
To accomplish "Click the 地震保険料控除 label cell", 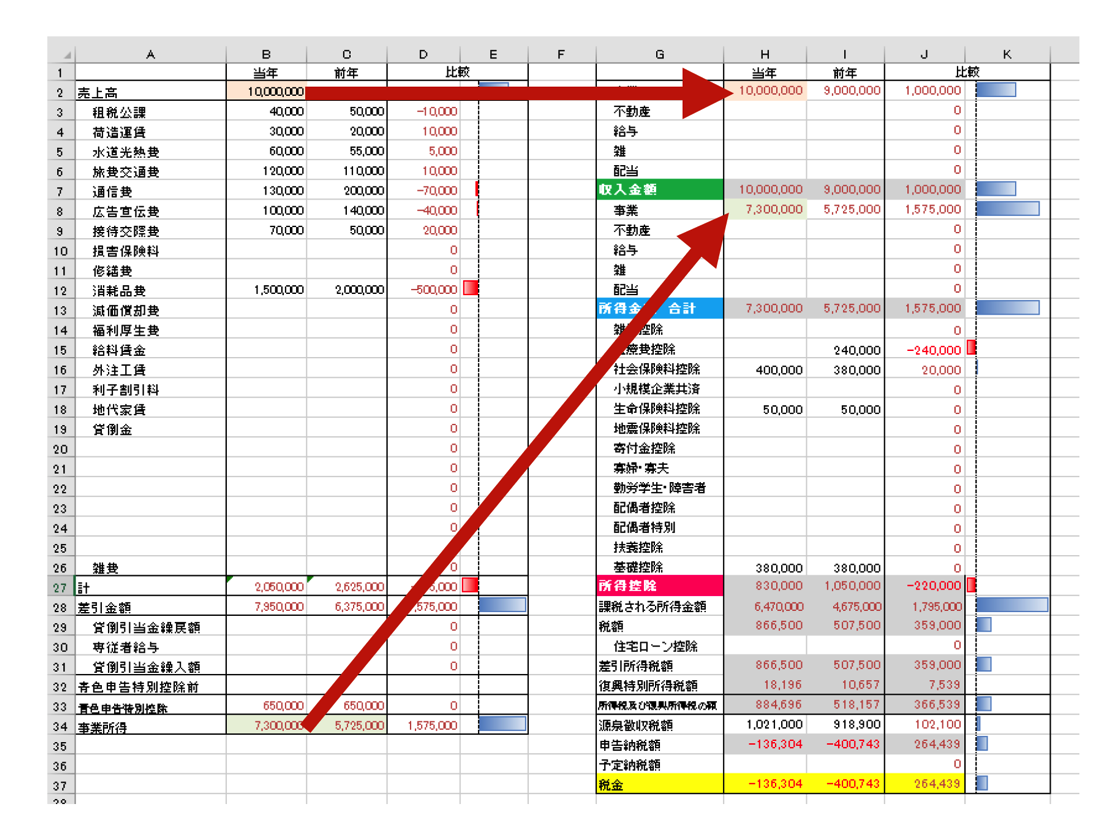I will [x=660, y=429].
